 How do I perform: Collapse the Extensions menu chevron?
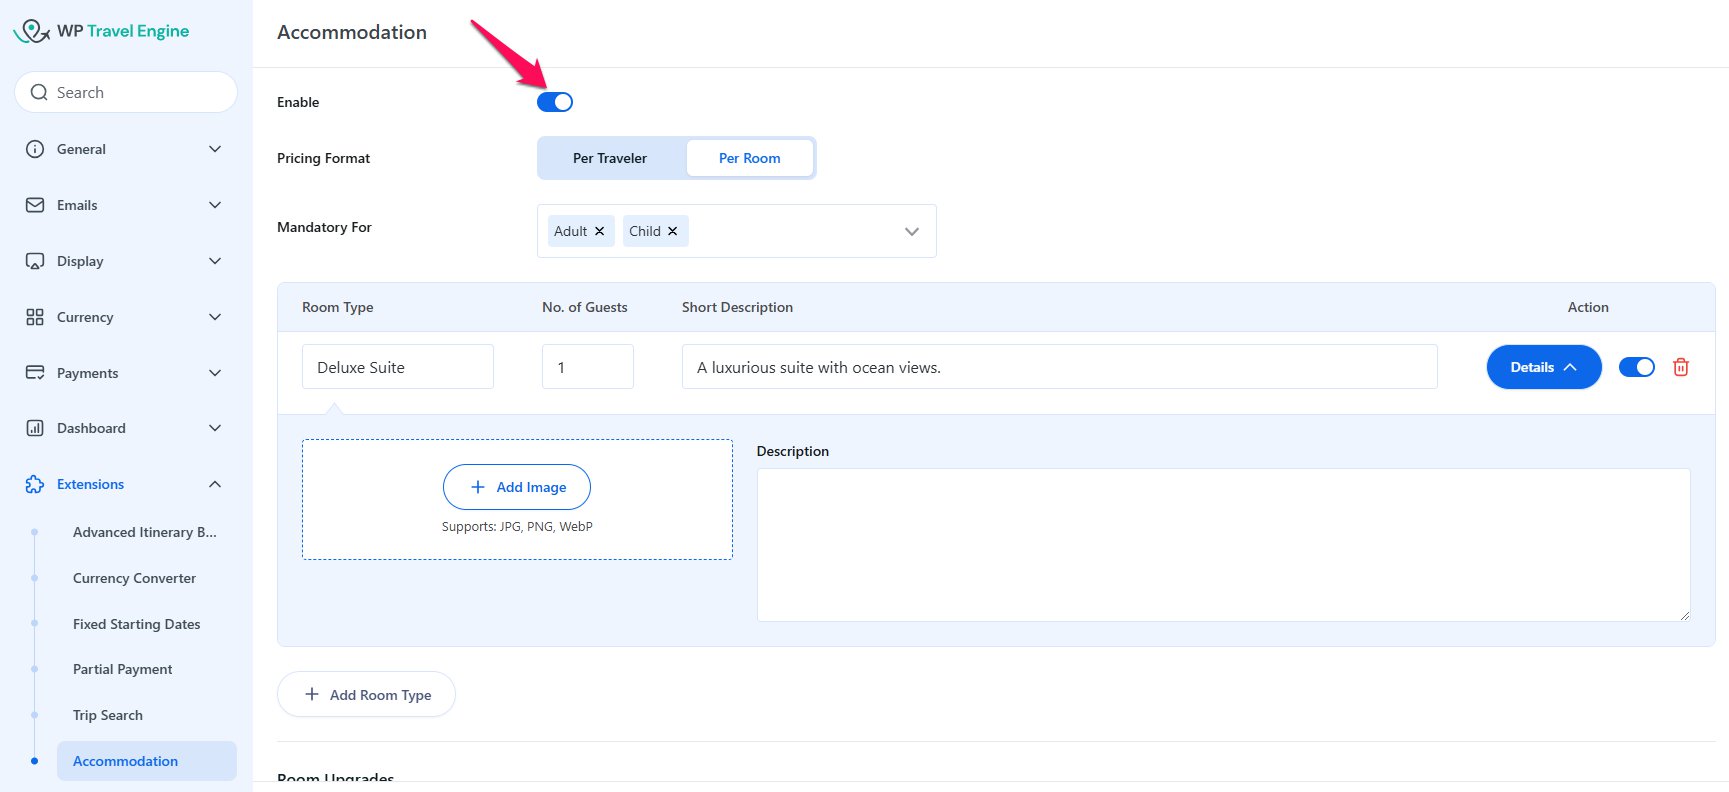(x=215, y=484)
